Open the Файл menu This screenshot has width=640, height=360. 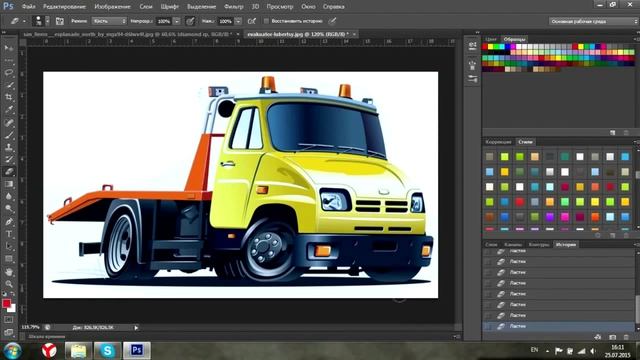point(29,7)
